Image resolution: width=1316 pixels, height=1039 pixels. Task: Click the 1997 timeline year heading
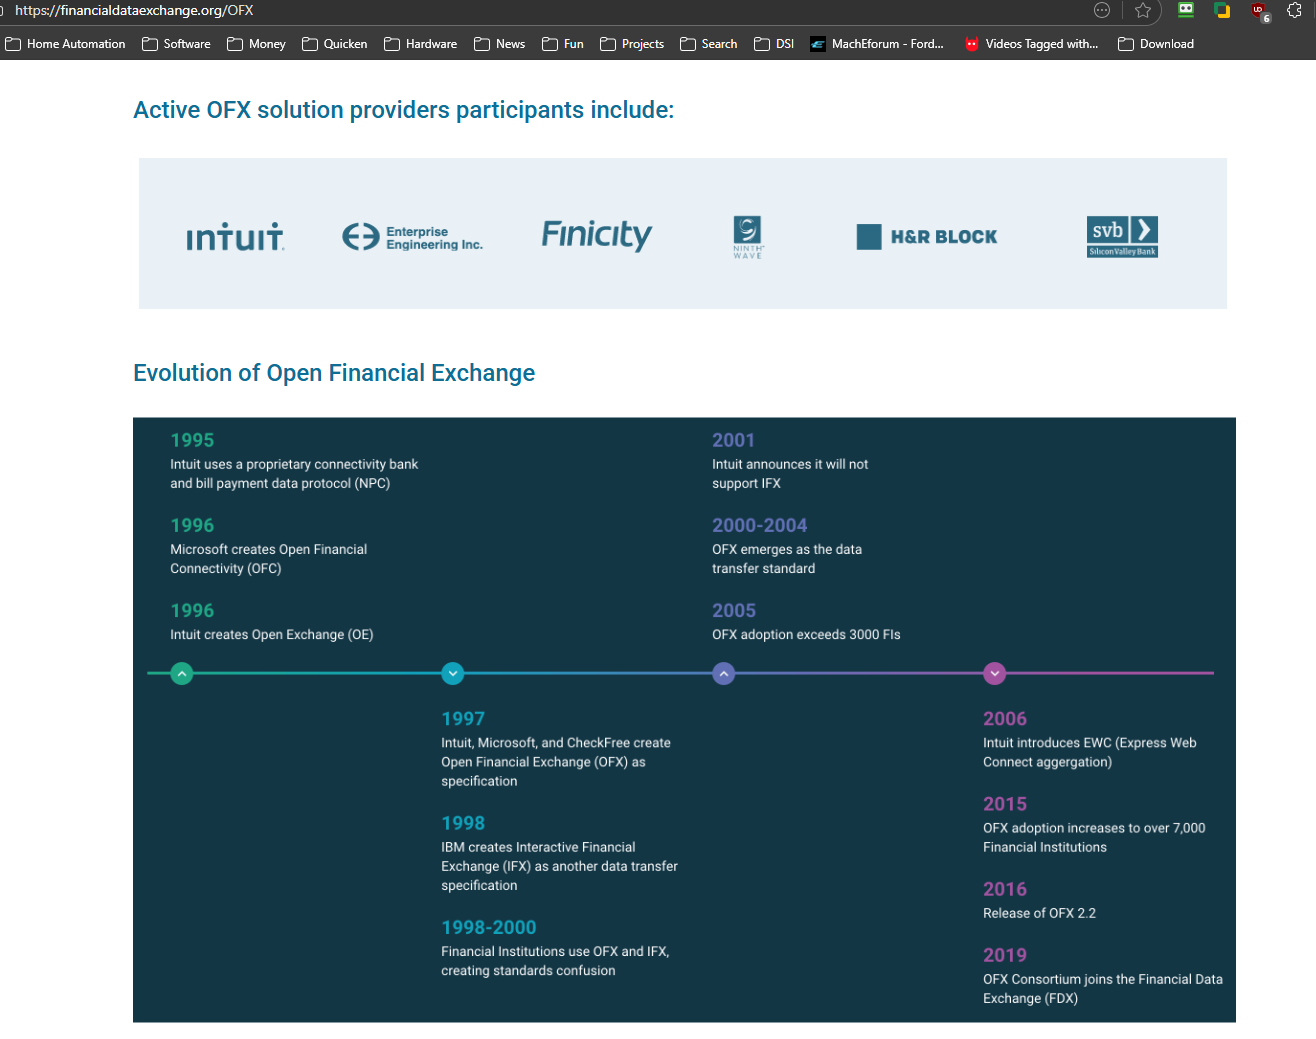[x=463, y=719]
